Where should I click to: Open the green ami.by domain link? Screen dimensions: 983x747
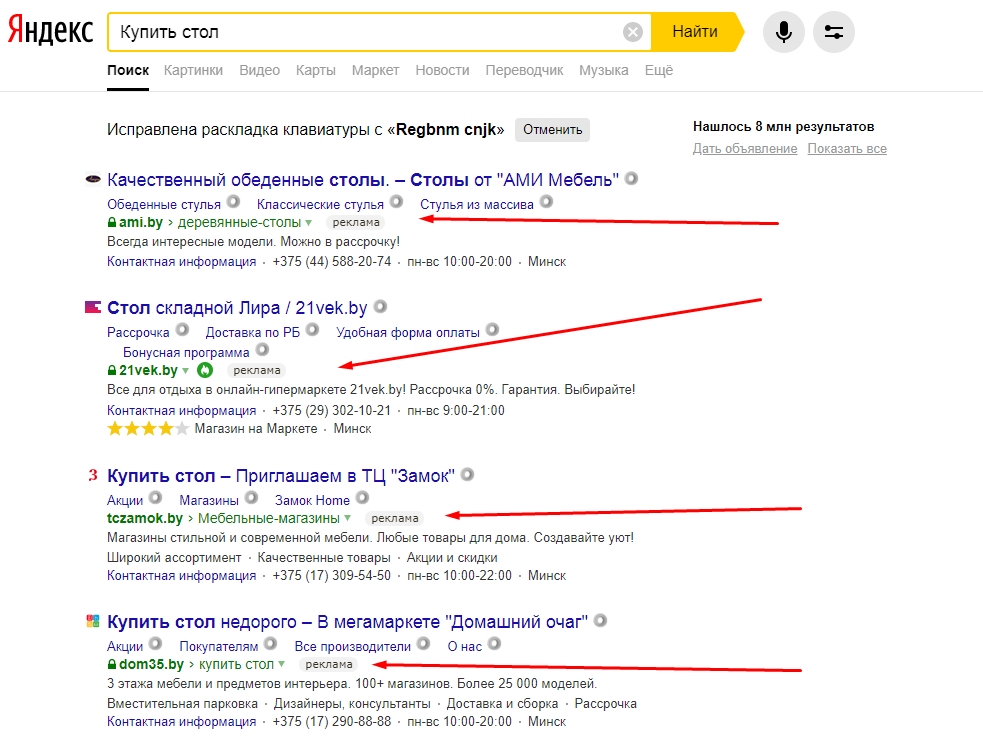click(140, 222)
